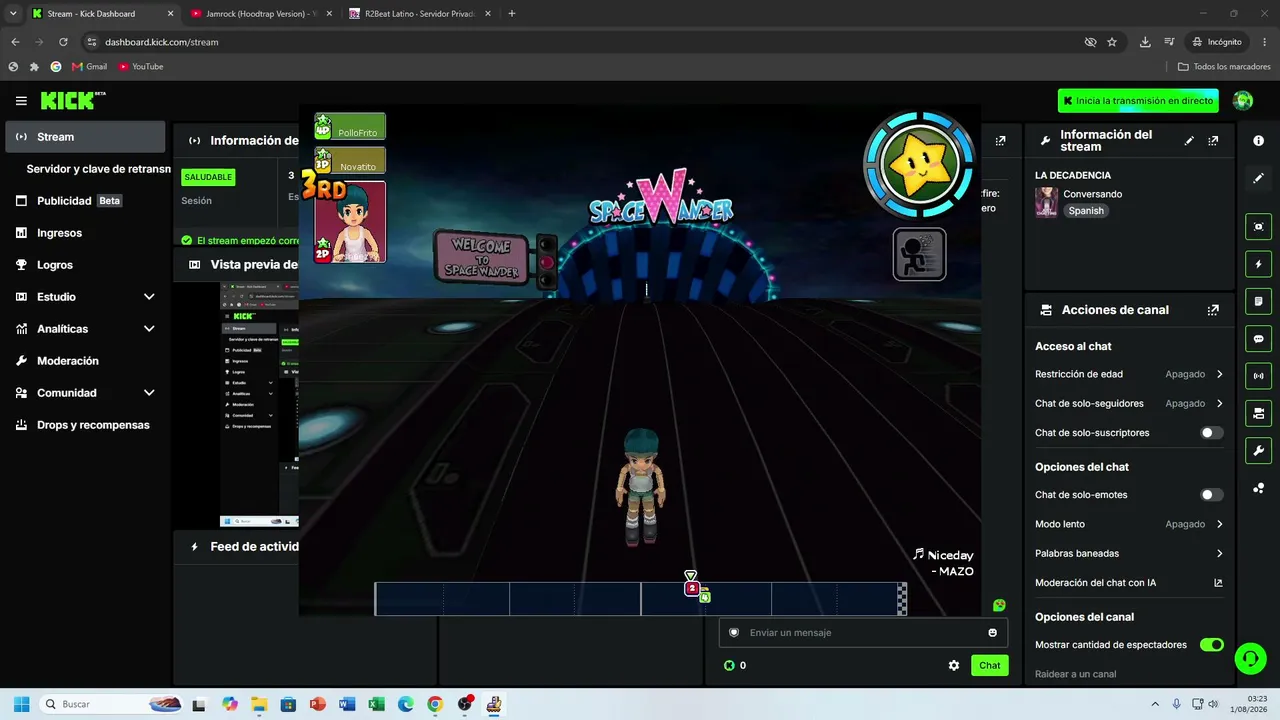Click the lightning bolt sidebar icon

coord(1258,264)
